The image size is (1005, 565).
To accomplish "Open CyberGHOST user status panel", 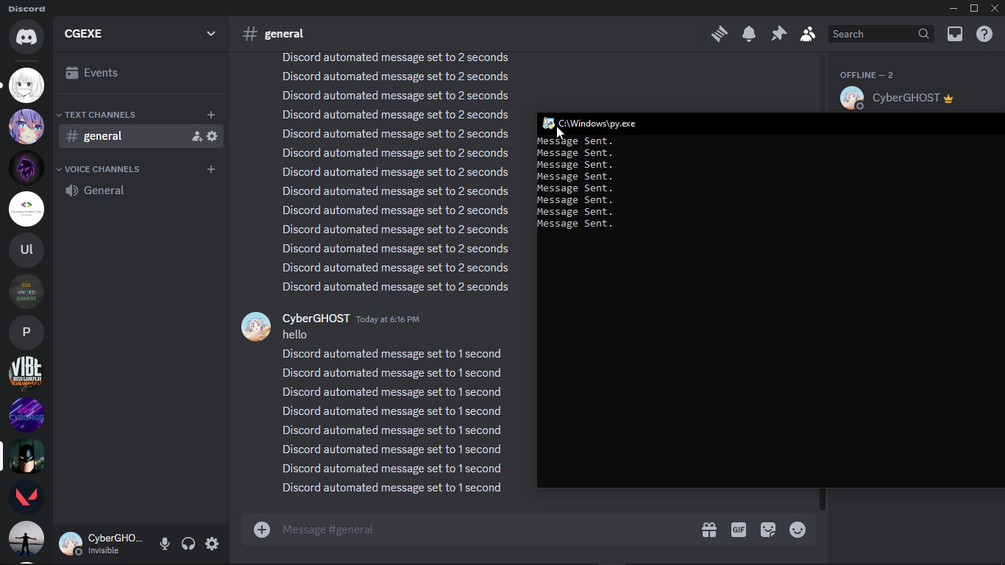I will tap(103, 544).
